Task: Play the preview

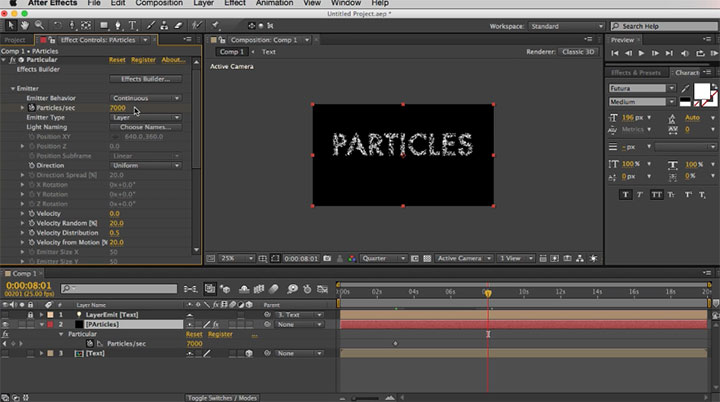Action: 641,53
